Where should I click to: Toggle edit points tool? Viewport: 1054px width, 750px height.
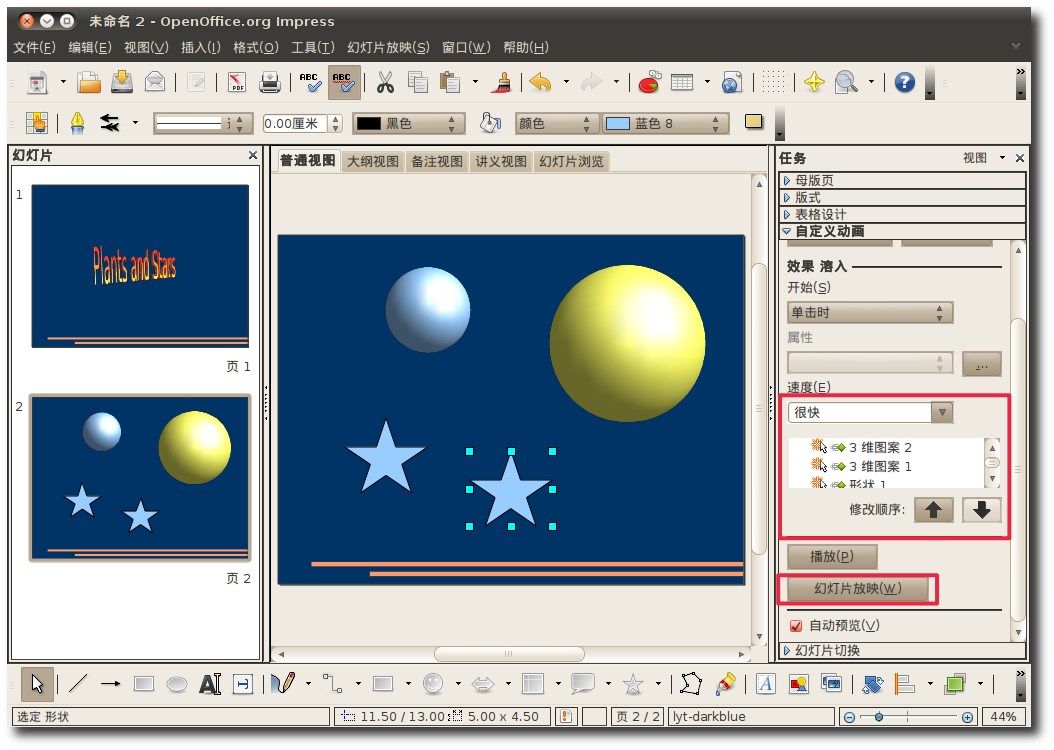click(690, 684)
